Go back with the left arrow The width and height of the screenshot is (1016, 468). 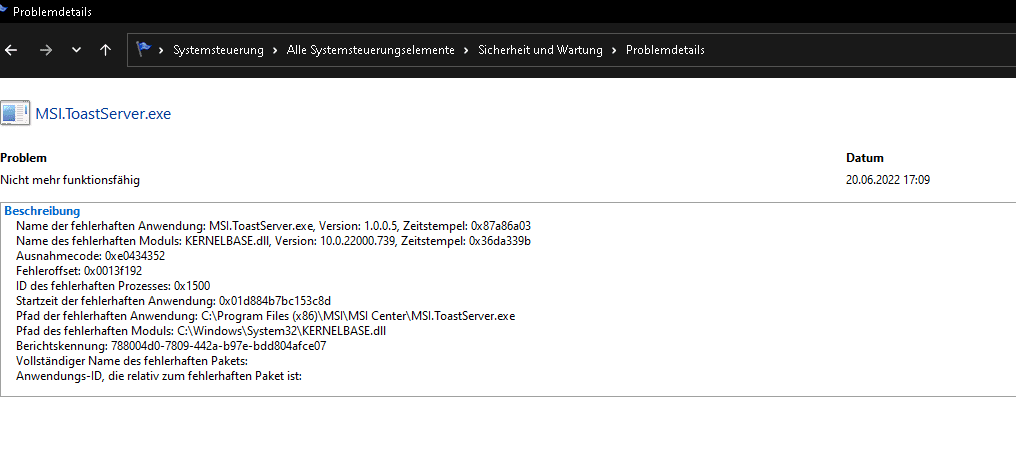pyautogui.click(x=10, y=50)
